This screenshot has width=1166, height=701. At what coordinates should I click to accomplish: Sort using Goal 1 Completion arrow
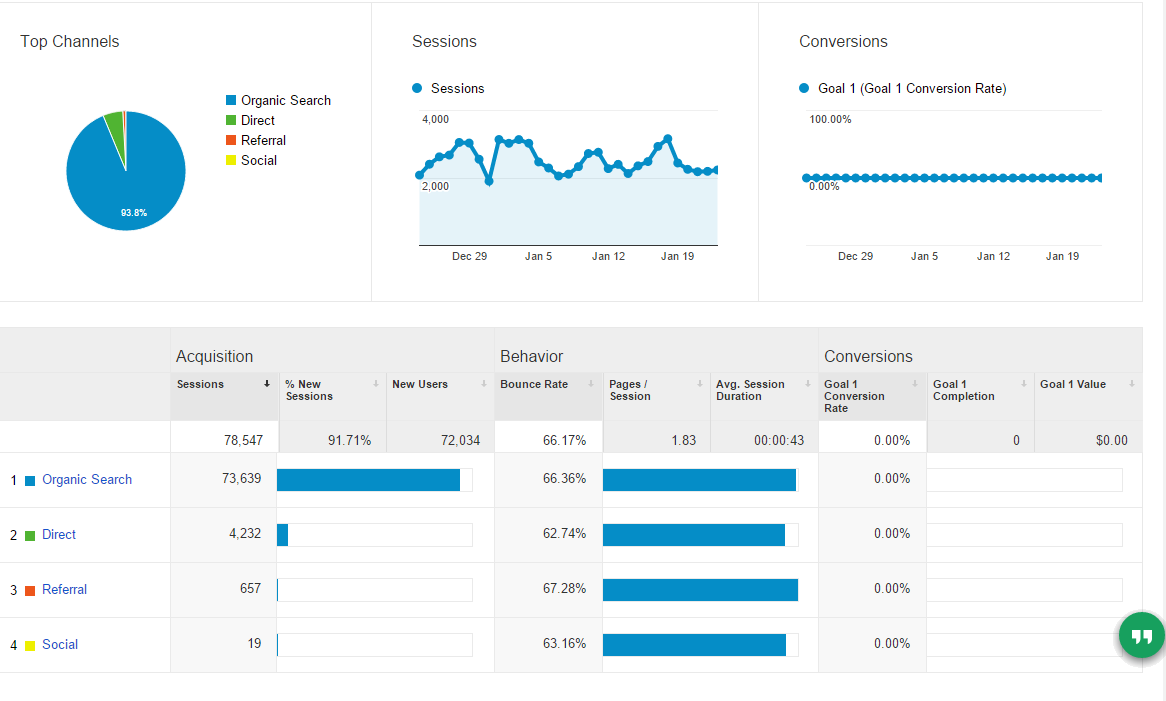coord(1024,384)
